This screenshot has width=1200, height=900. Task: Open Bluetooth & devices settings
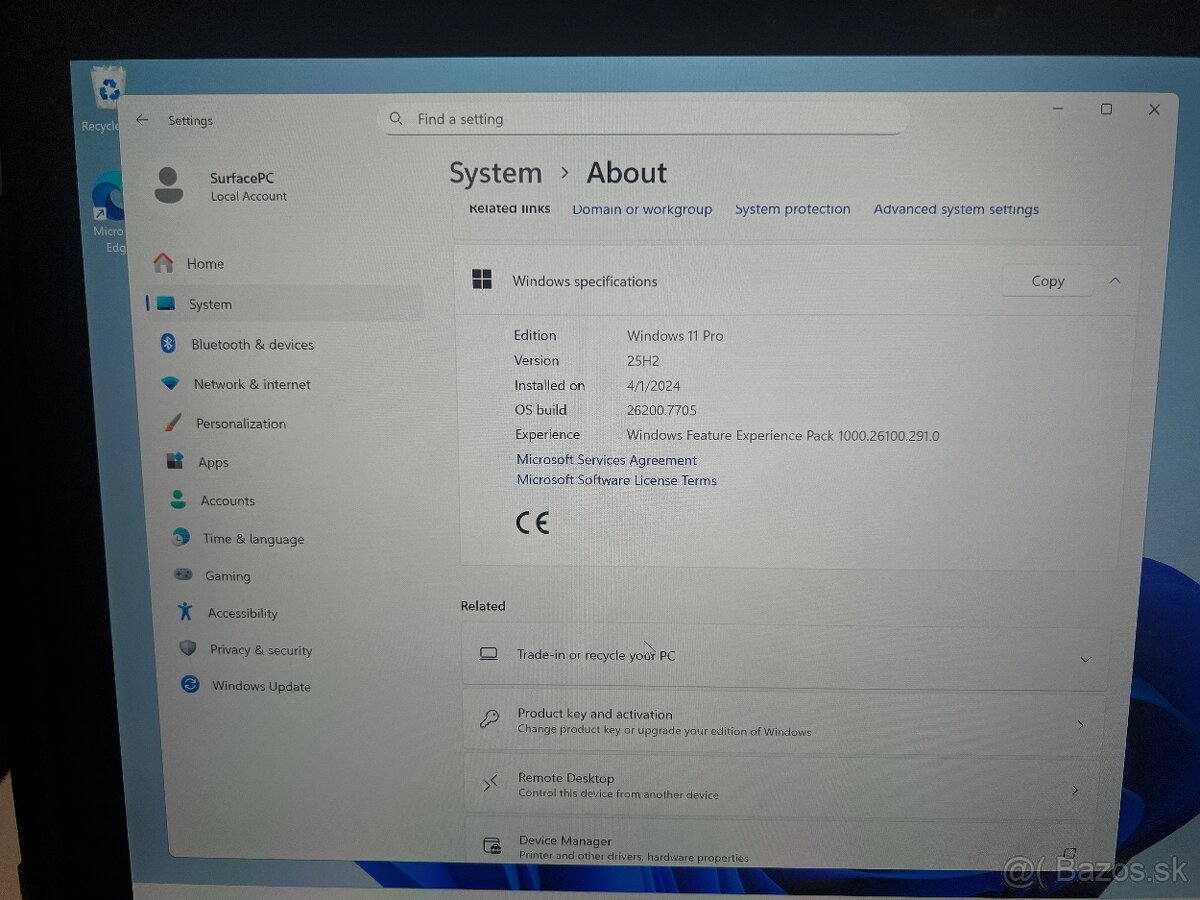pyautogui.click(x=252, y=344)
